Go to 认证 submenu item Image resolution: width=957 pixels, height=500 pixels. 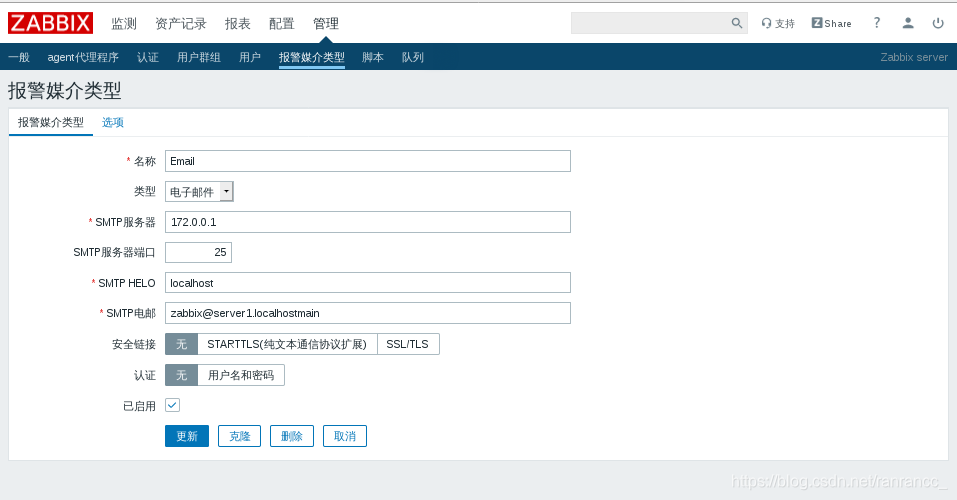point(148,57)
